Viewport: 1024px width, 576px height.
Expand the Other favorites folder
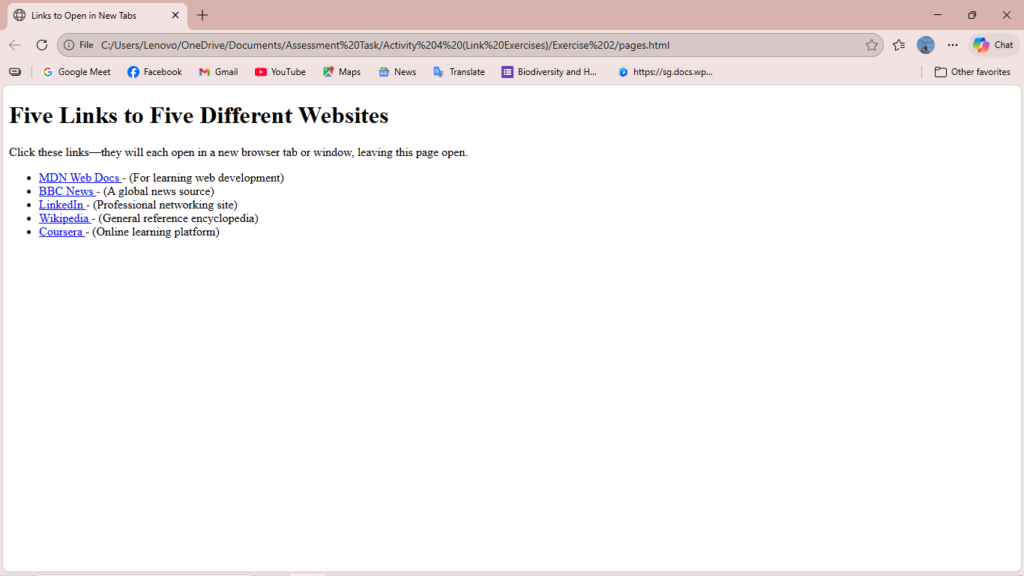pyautogui.click(x=972, y=72)
